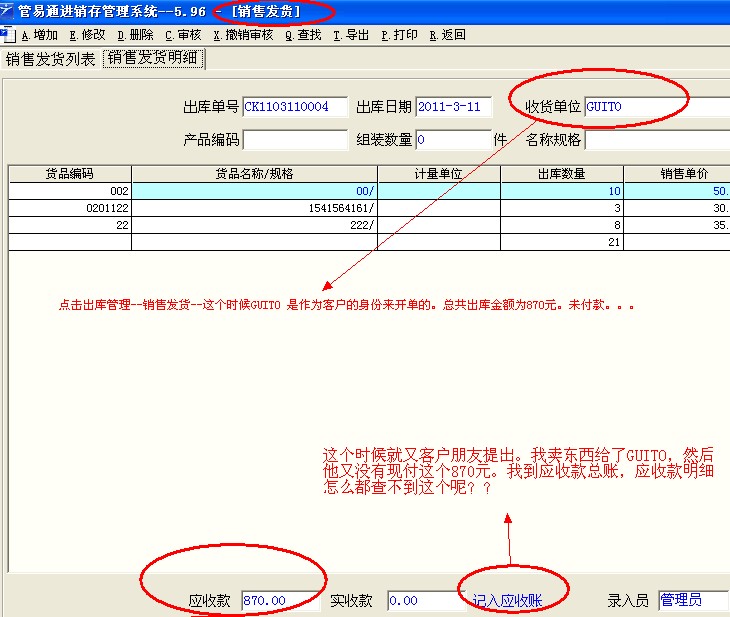The width and height of the screenshot is (730, 617).
Task: Click the 销售单价 cell showing 30.
Action: (677, 208)
